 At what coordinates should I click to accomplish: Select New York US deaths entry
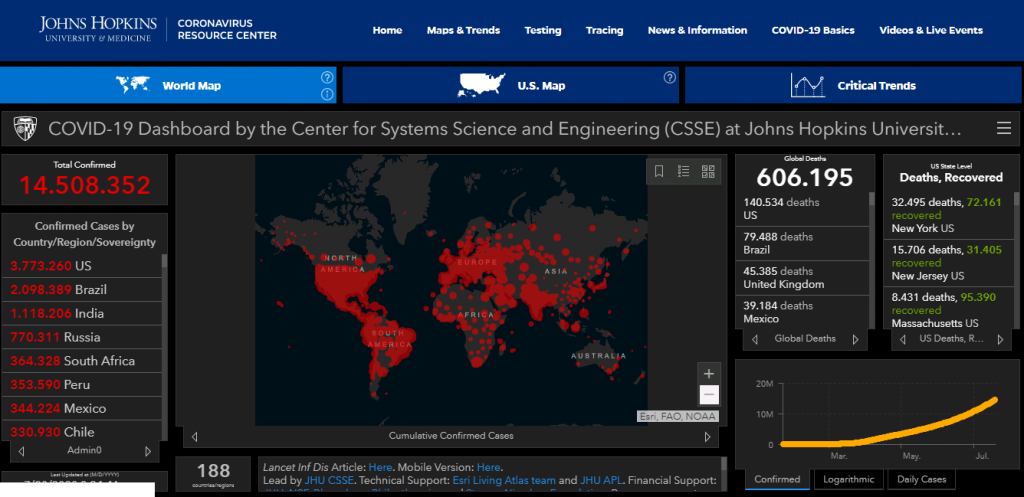click(950, 215)
